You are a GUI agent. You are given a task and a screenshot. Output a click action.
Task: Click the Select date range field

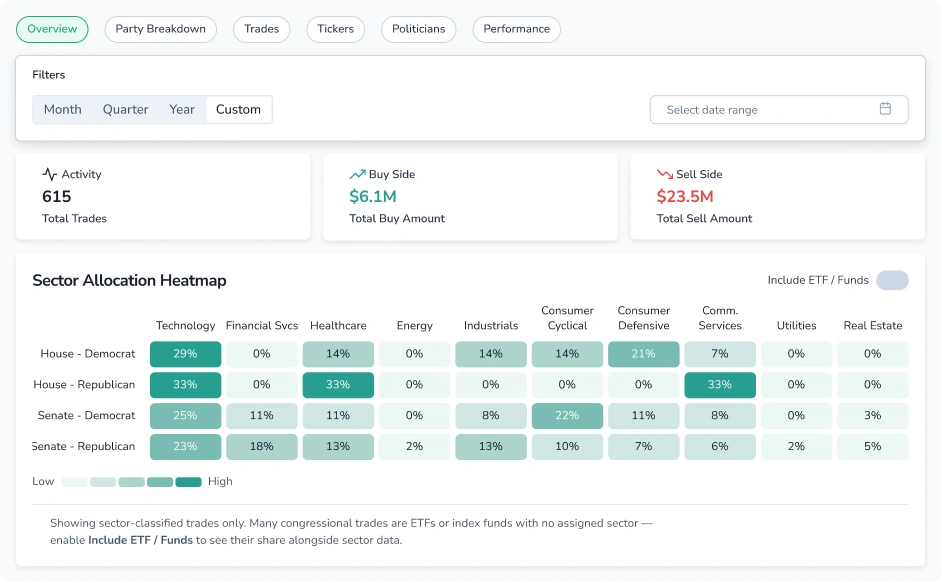pos(779,109)
